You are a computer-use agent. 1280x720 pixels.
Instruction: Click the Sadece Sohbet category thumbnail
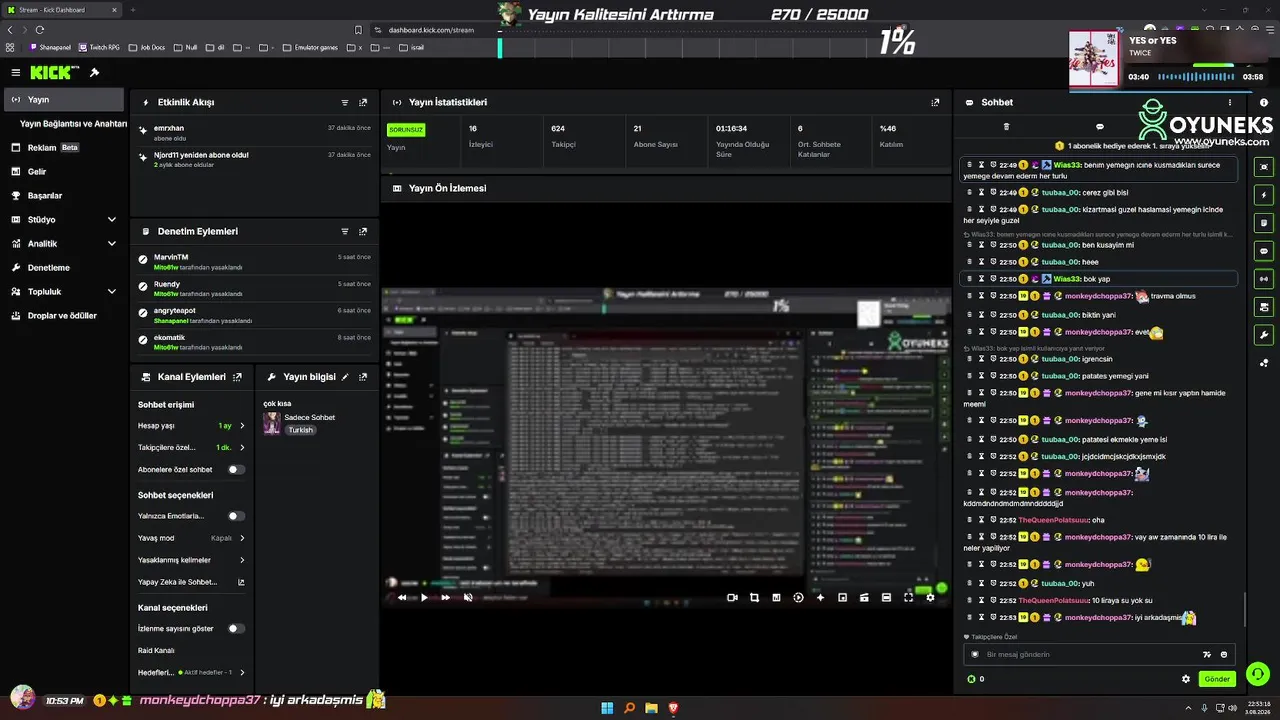[x=271, y=424]
